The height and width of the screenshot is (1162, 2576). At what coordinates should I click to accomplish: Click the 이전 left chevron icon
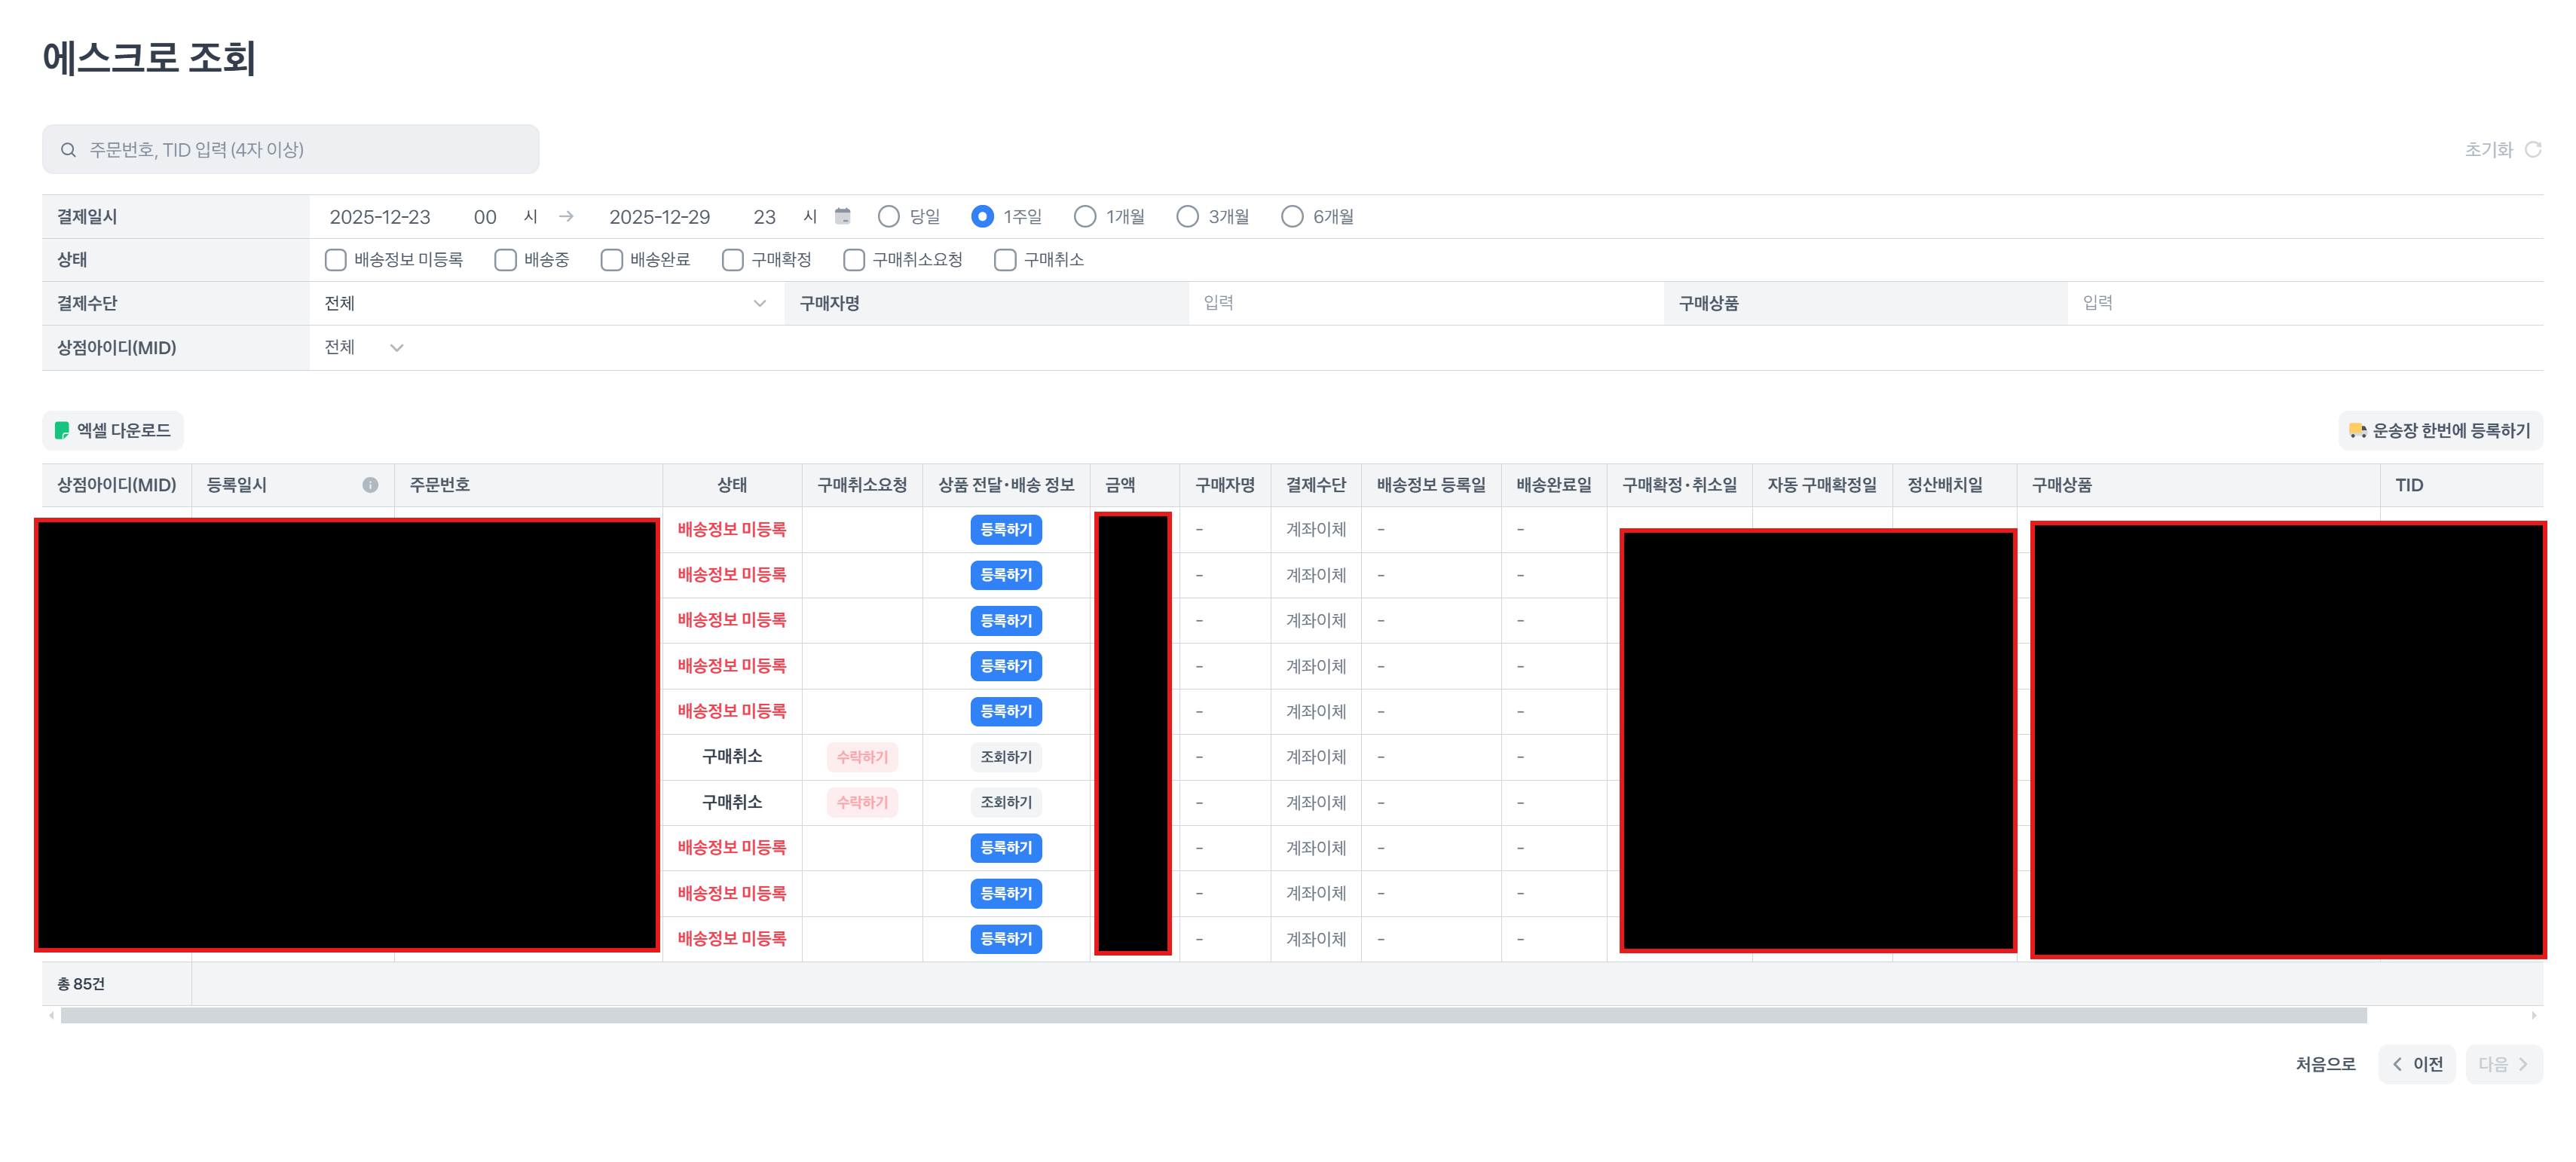click(x=2397, y=1064)
